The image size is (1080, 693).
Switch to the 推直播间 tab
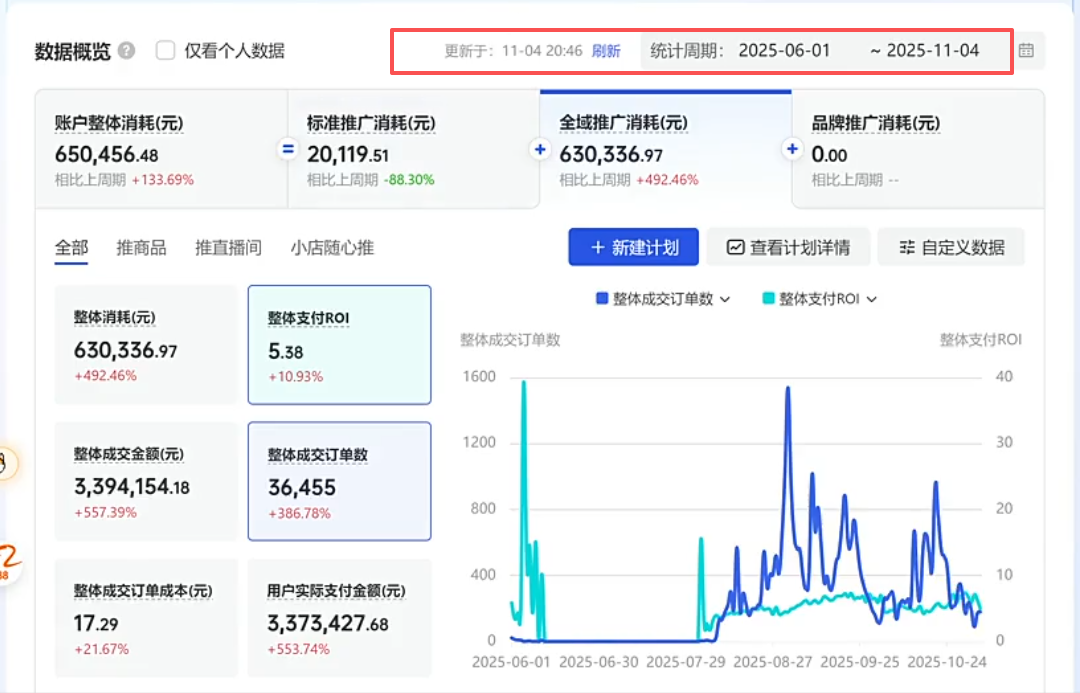[228, 248]
